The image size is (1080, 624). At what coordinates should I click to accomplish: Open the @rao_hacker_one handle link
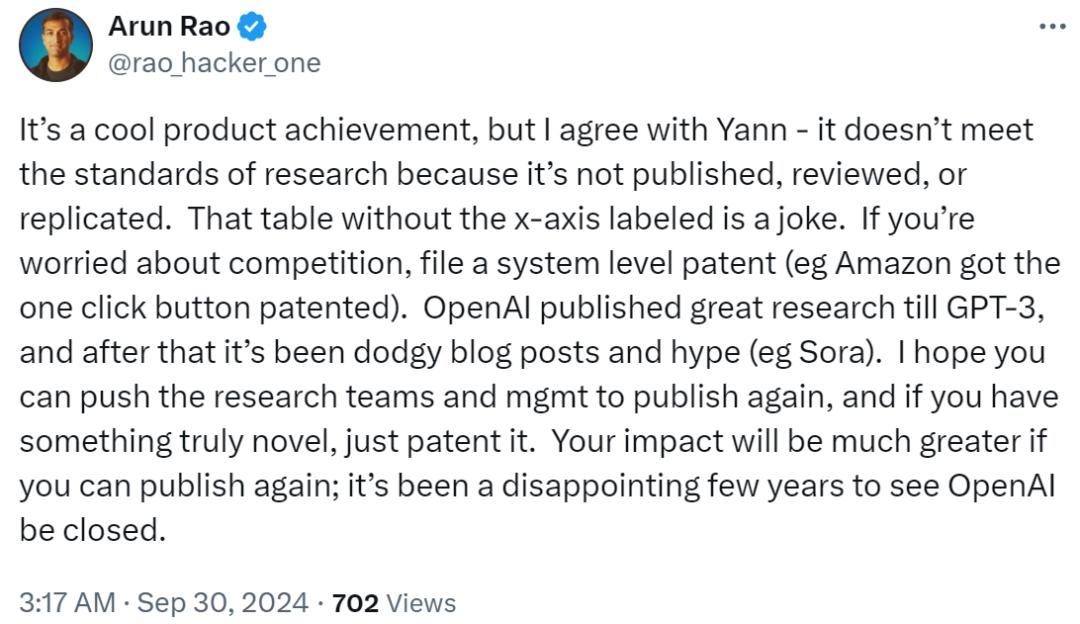coord(214,63)
